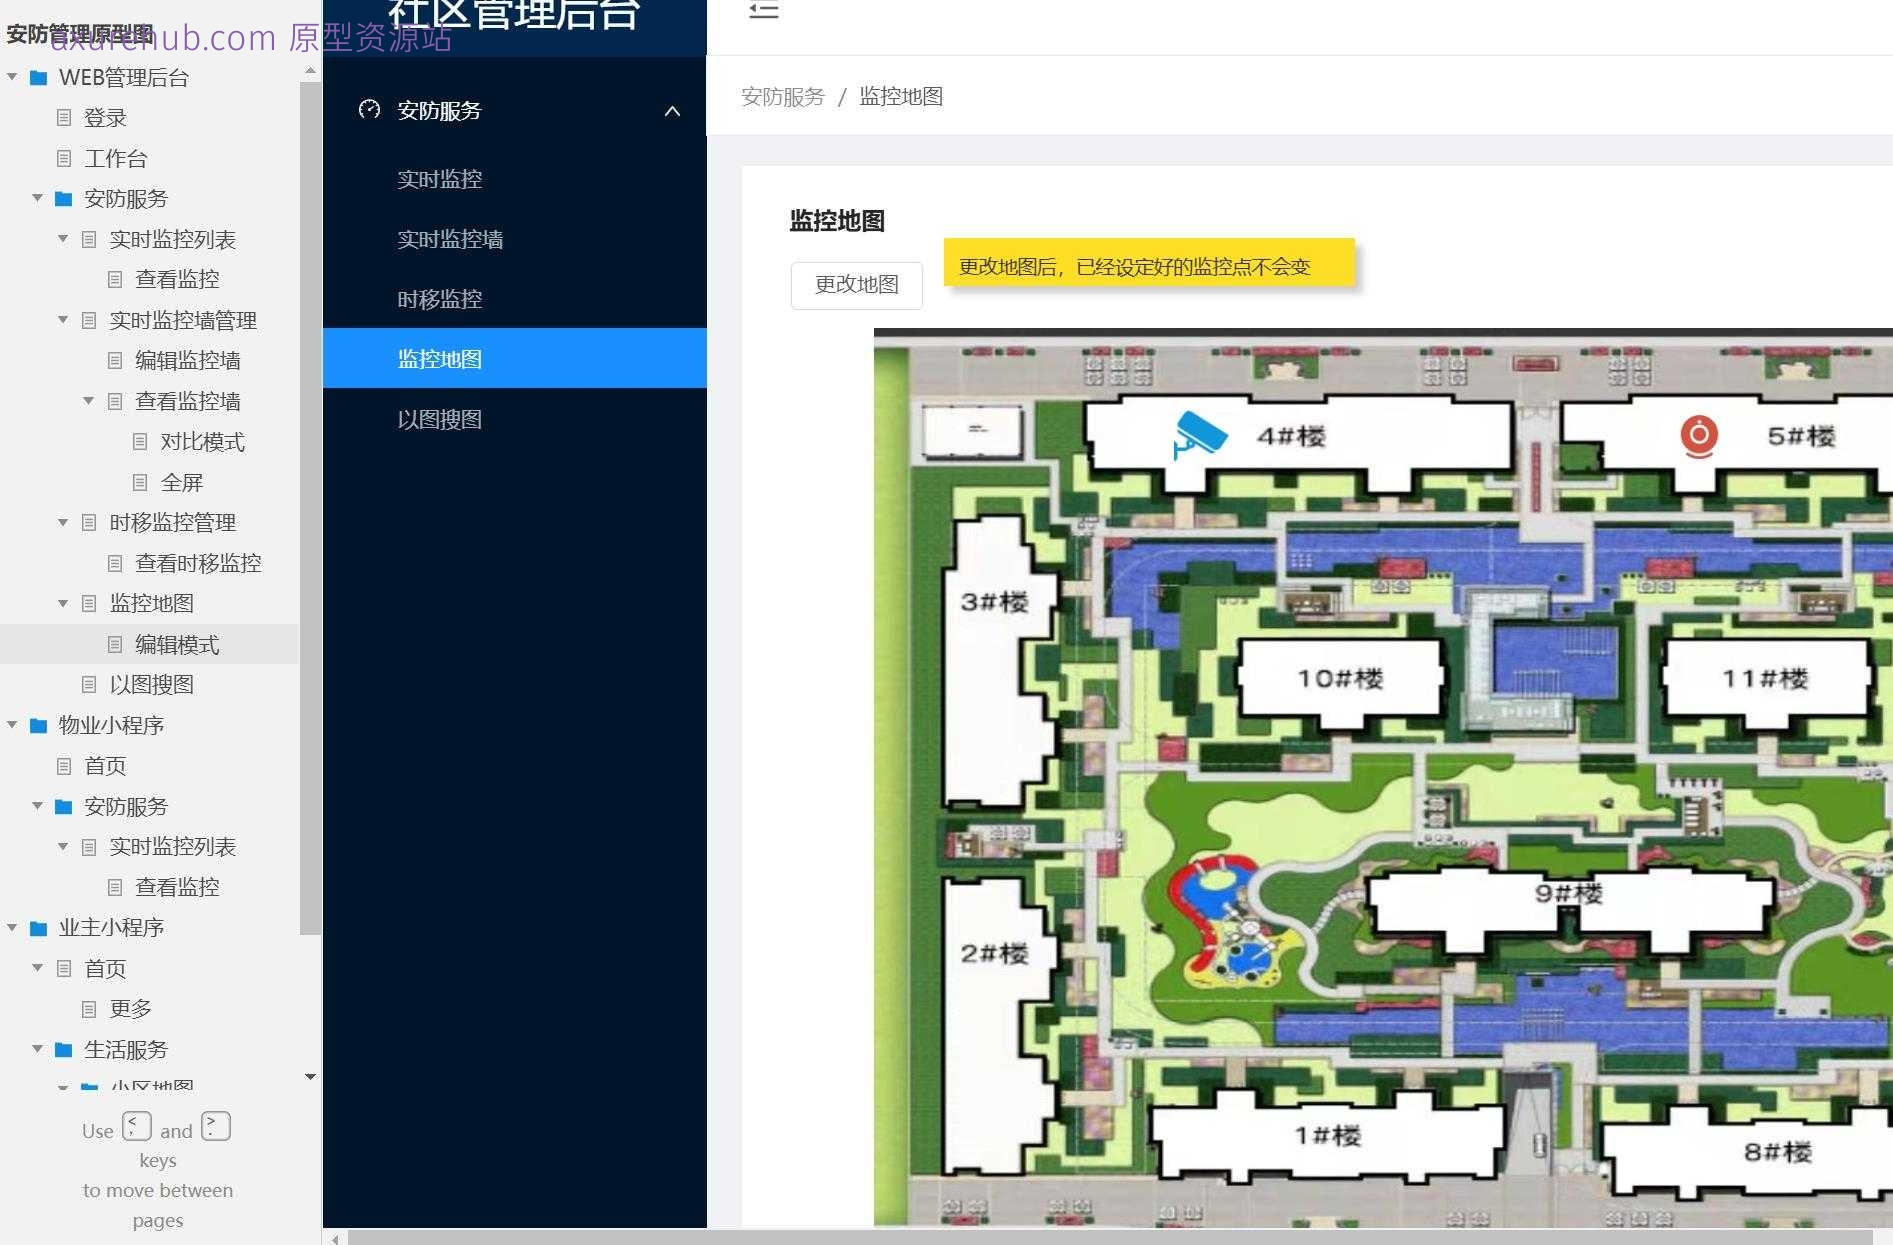Click the folder icon next to 业主小程序
This screenshot has height=1245, width=1893.
click(x=38, y=927)
